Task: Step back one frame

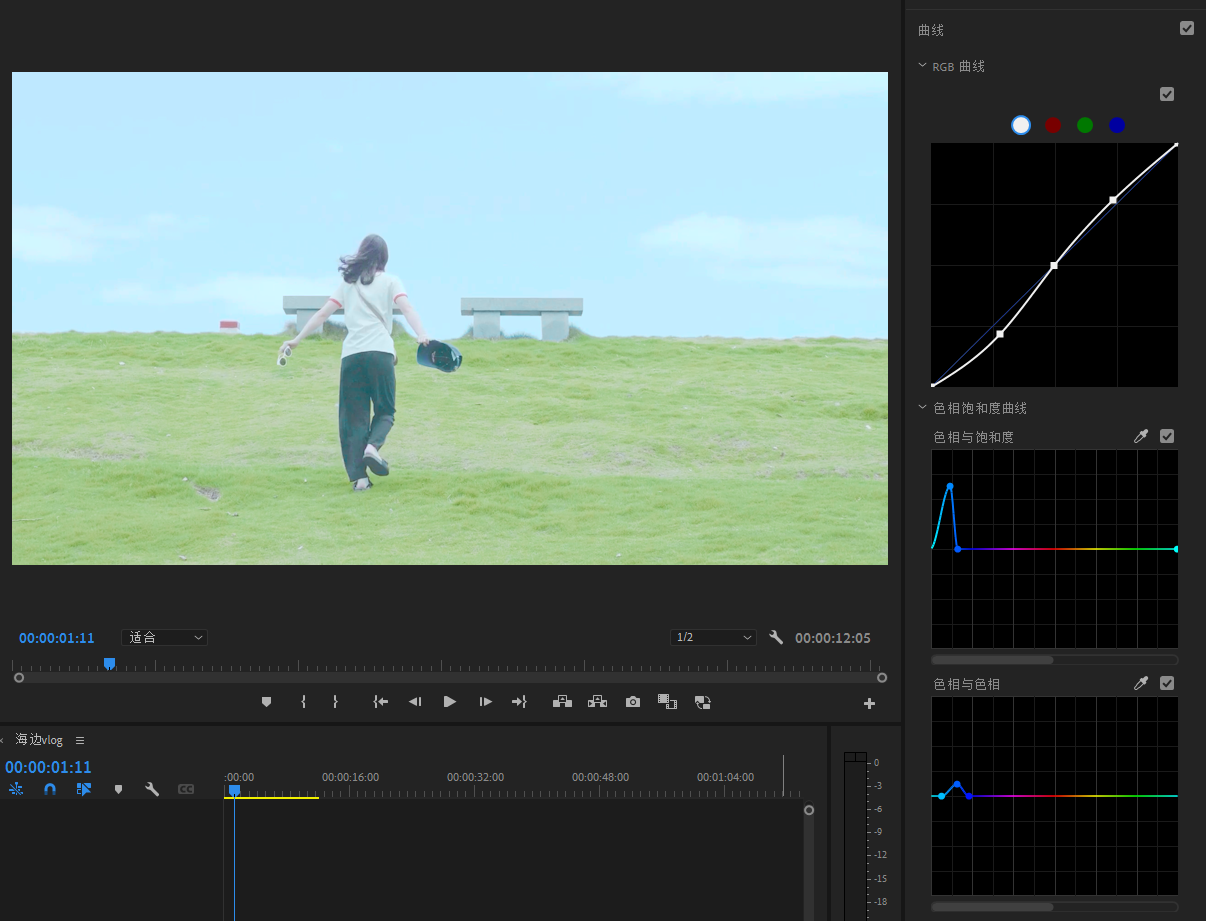Action: tap(415, 702)
